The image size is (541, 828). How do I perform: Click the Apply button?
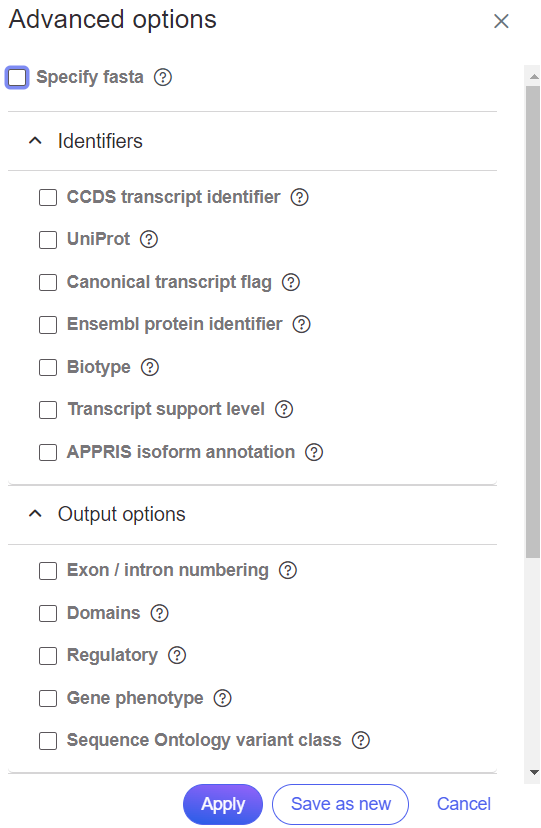(x=223, y=804)
